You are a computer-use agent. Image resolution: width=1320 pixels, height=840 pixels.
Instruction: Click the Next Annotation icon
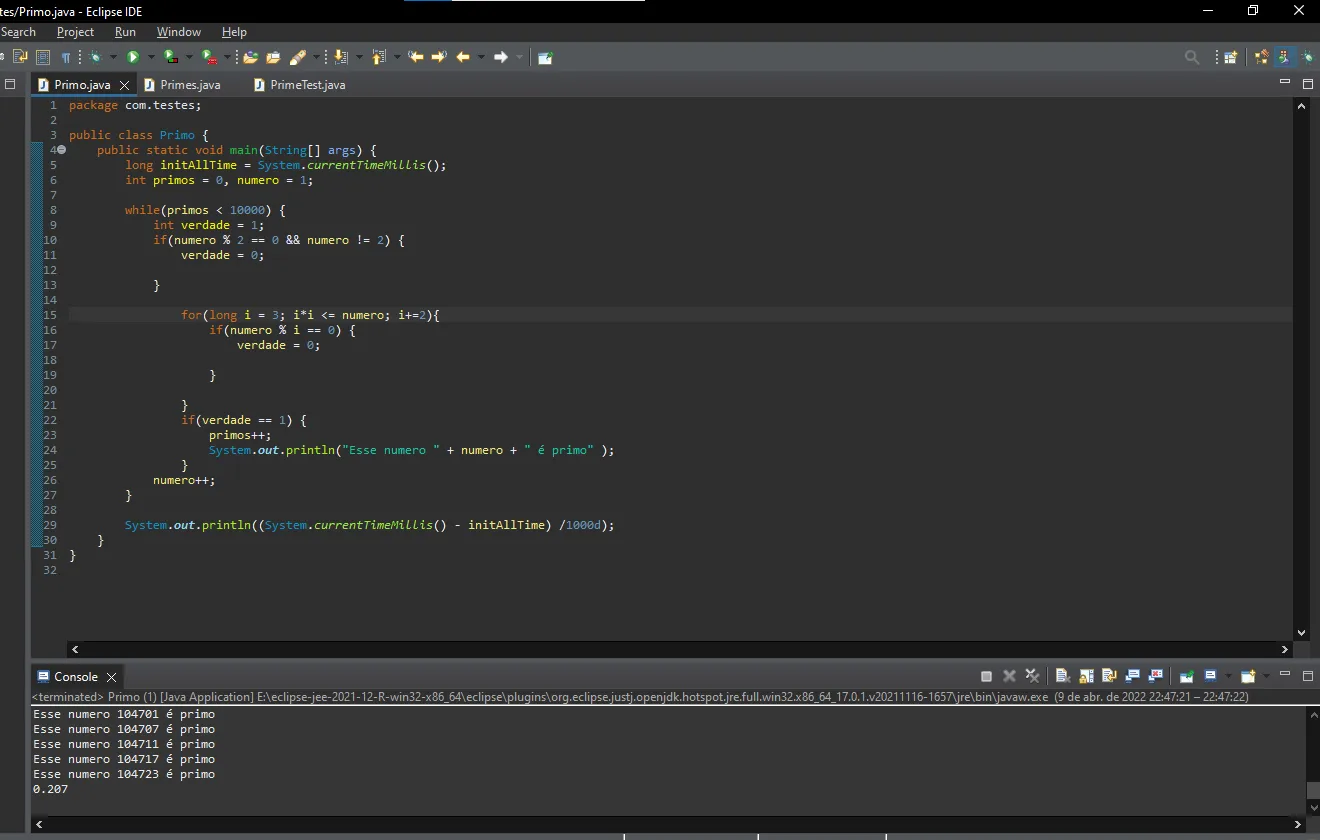[x=341, y=57]
